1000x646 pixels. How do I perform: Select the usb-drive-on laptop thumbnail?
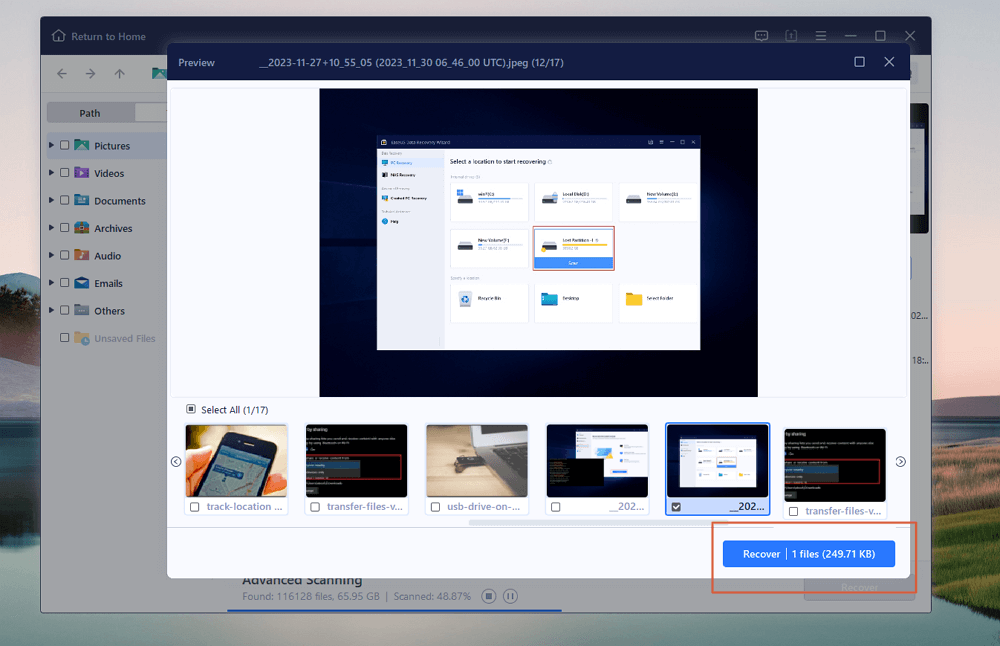tap(477, 461)
